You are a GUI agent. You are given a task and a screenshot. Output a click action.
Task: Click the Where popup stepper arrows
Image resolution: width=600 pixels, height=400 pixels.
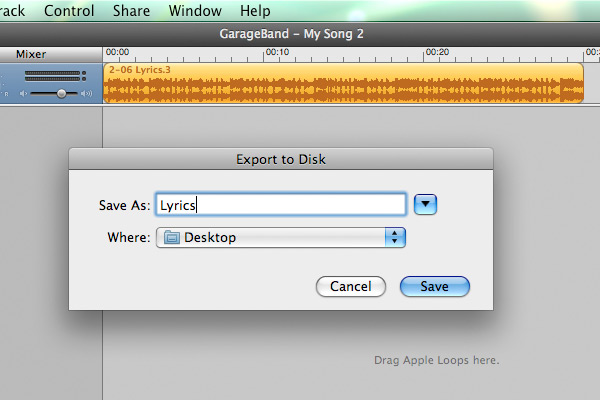pos(396,237)
